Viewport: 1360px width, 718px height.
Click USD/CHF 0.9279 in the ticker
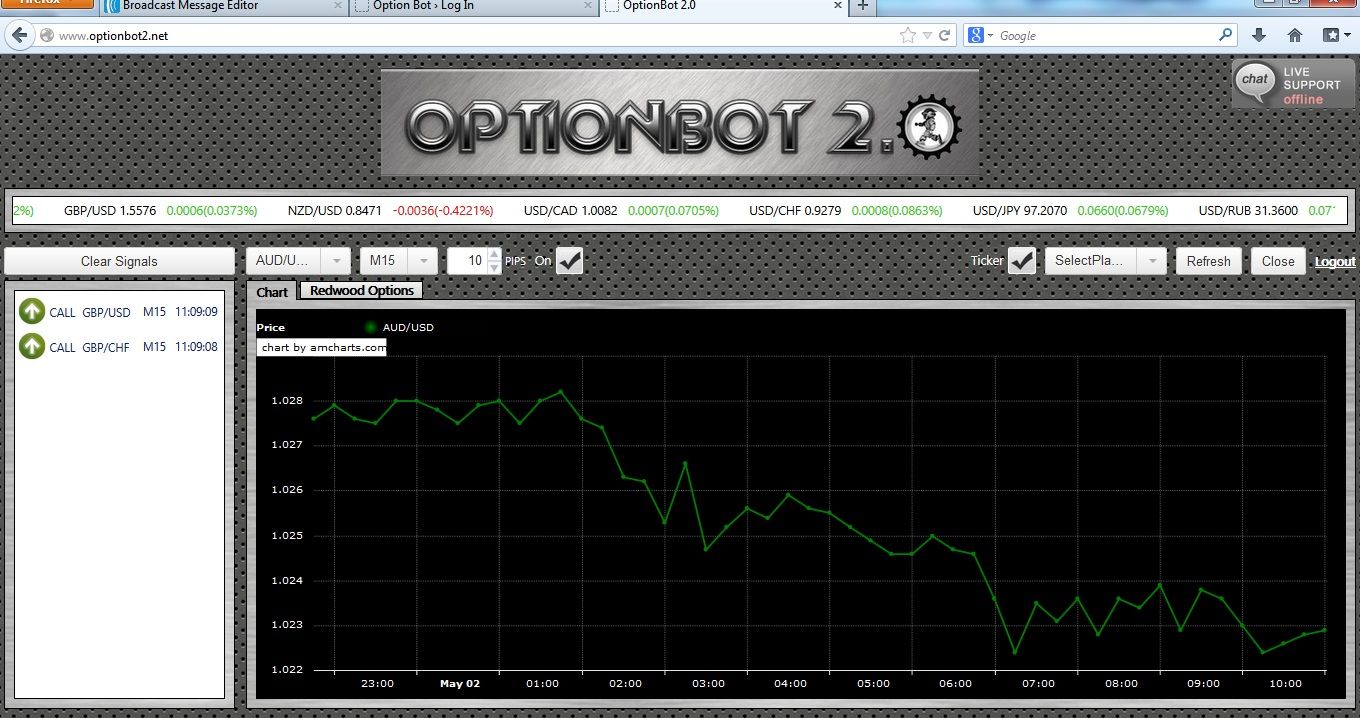pos(795,211)
